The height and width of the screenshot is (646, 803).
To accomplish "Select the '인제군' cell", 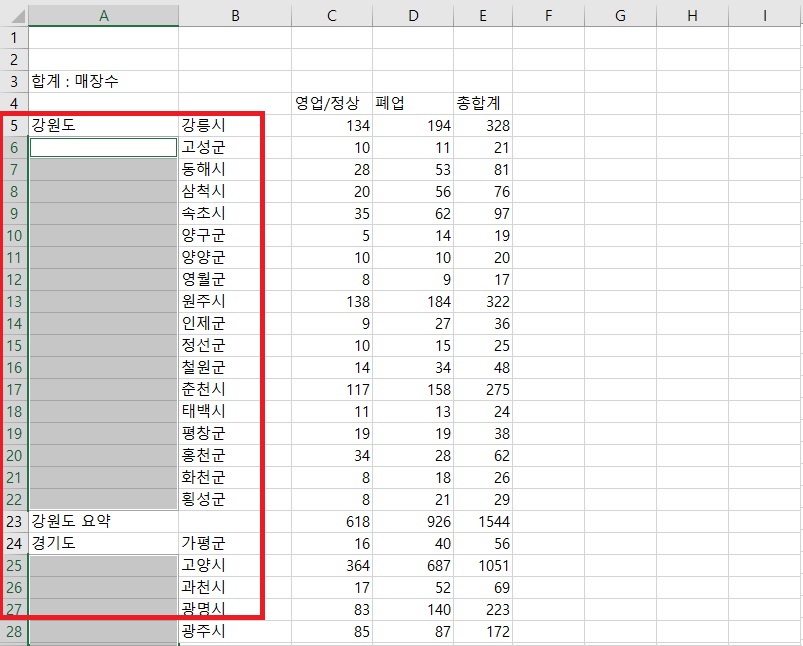I will [235, 324].
